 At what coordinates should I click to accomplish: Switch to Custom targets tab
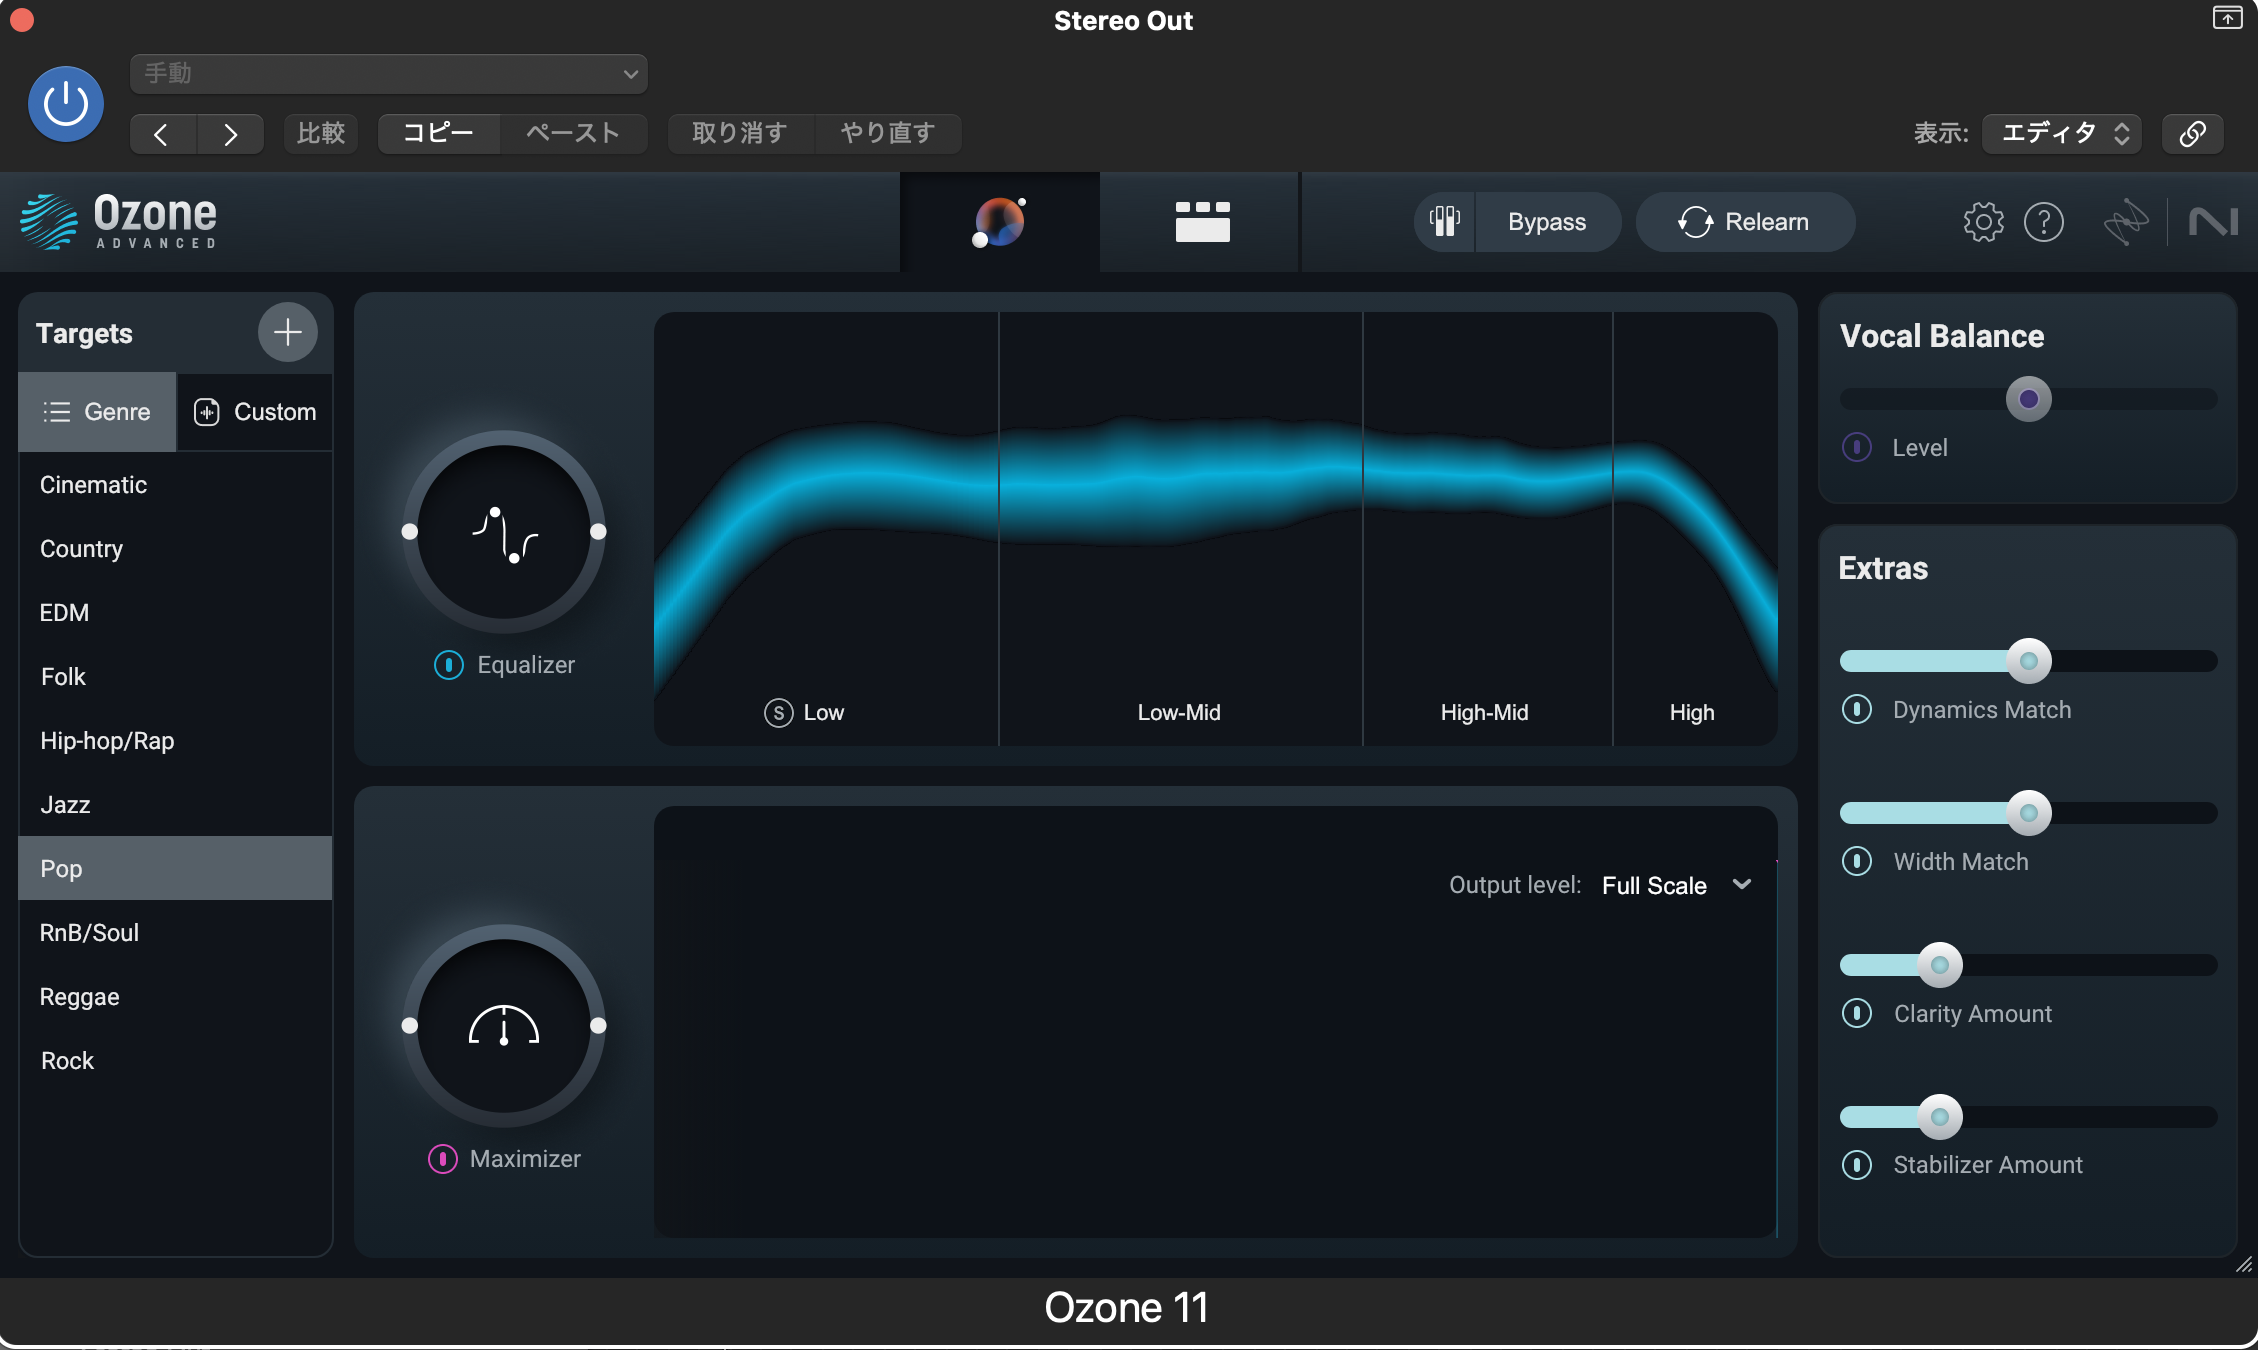click(x=255, y=412)
